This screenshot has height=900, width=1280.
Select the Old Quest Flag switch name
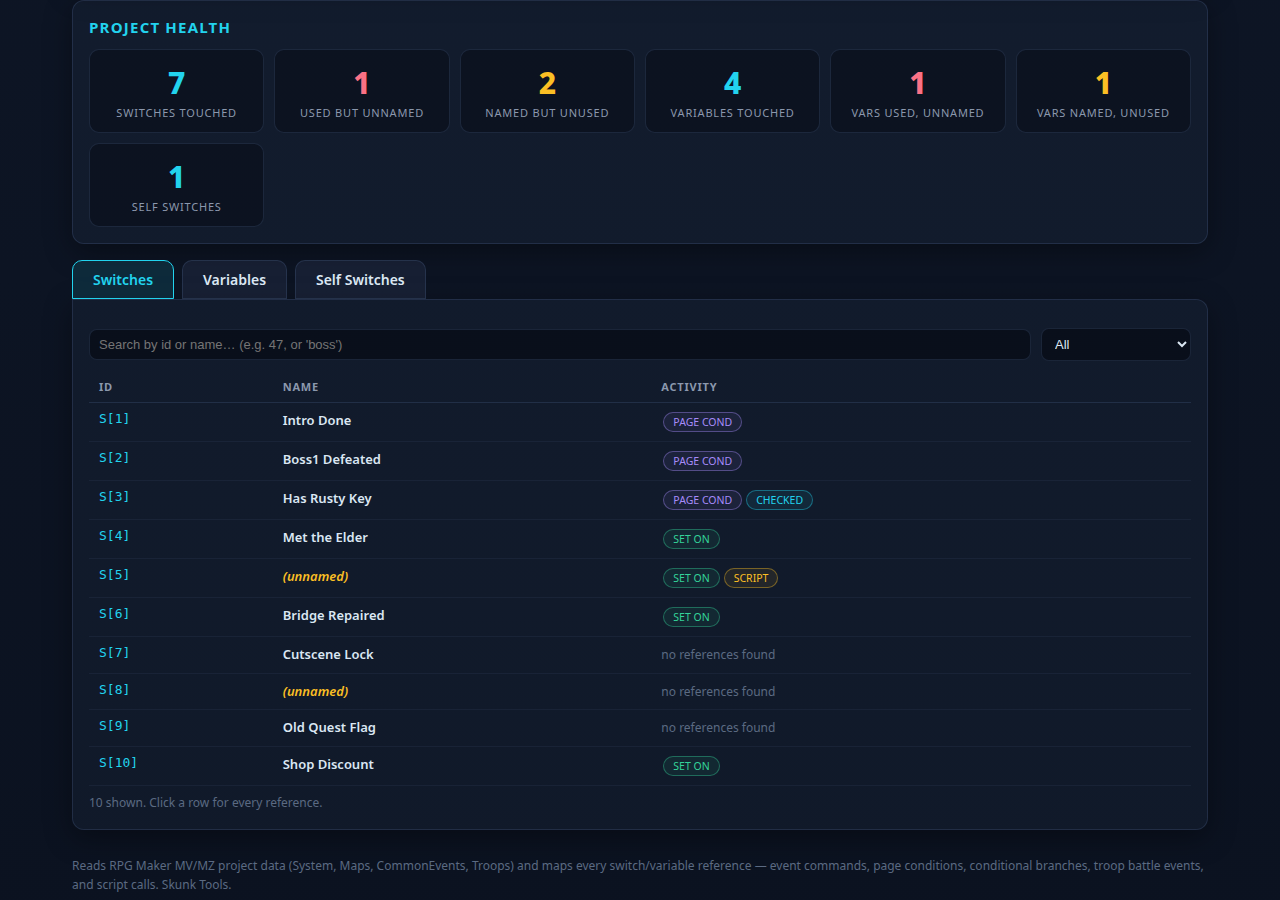coord(329,728)
